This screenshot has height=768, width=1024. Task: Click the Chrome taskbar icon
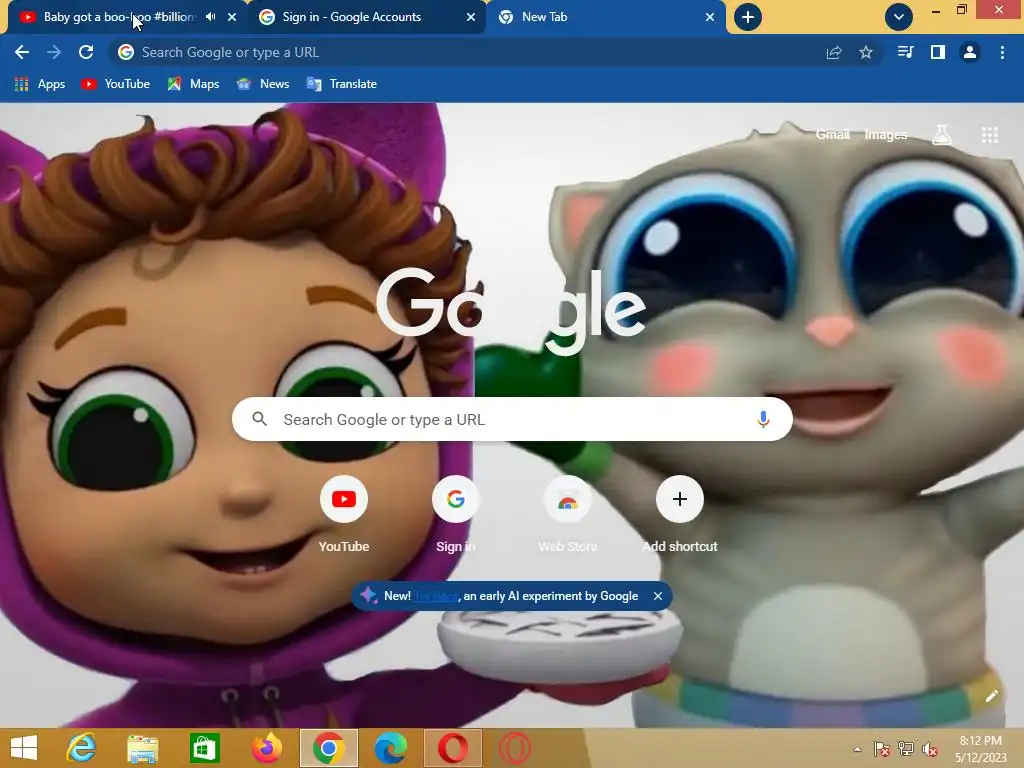click(328, 748)
